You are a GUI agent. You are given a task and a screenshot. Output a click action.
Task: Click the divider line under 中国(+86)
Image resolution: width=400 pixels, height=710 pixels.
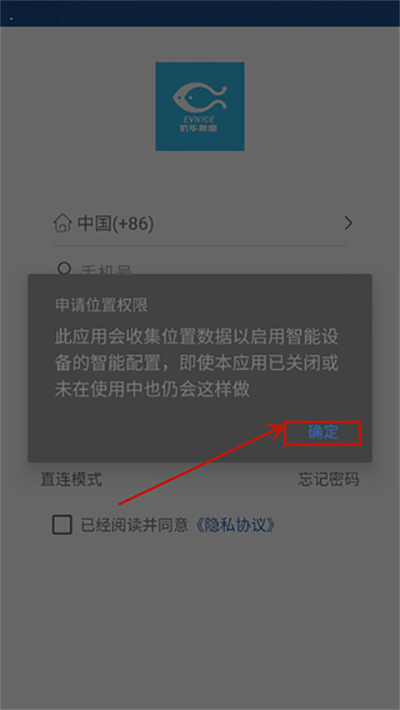200,246
